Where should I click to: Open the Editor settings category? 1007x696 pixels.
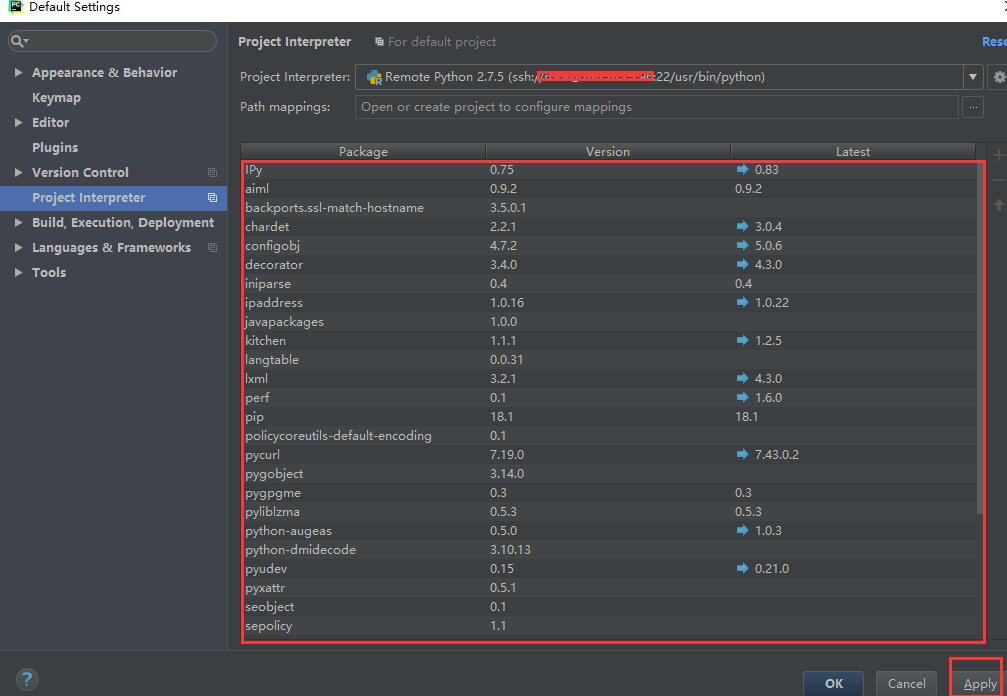pos(51,123)
